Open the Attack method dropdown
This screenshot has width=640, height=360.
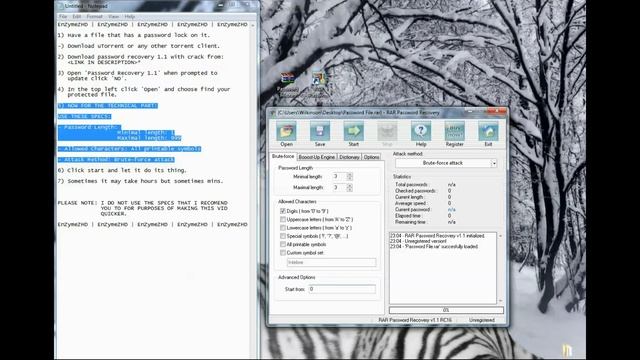click(493, 163)
